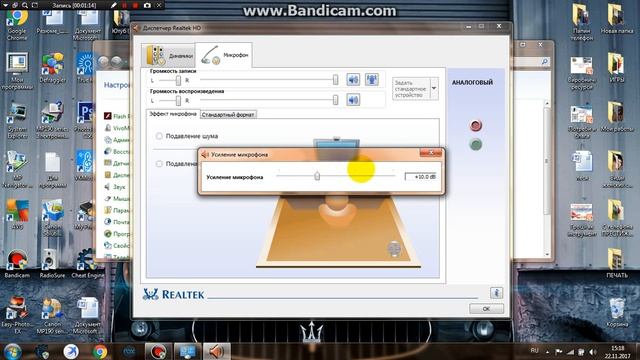Open the Эффект микрофона sub-tab
The image size is (640, 360).
173,114
